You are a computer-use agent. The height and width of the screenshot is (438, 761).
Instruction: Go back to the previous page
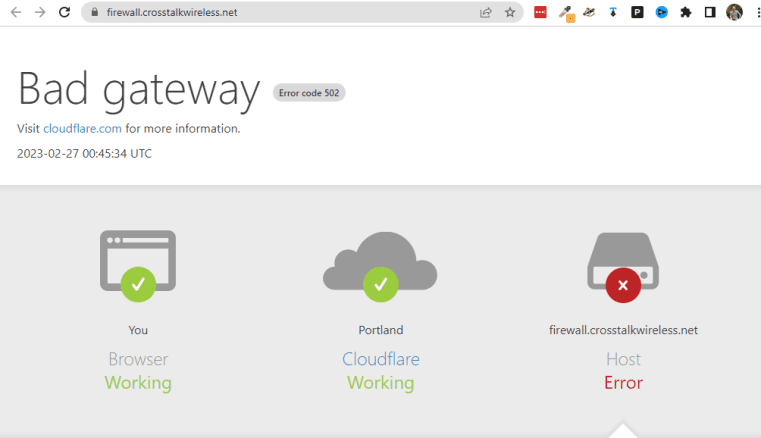point(16,12)
